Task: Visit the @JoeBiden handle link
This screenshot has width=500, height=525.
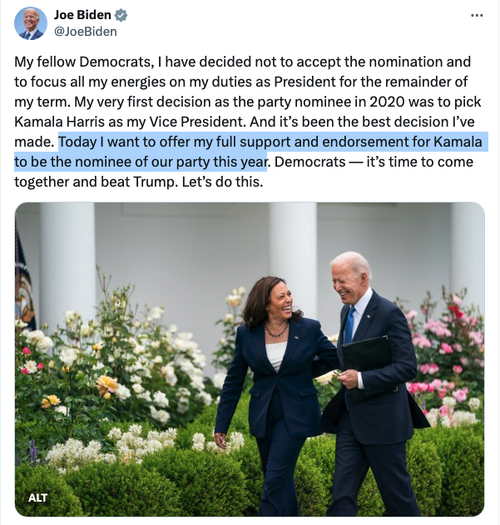Action: point(85,32)
